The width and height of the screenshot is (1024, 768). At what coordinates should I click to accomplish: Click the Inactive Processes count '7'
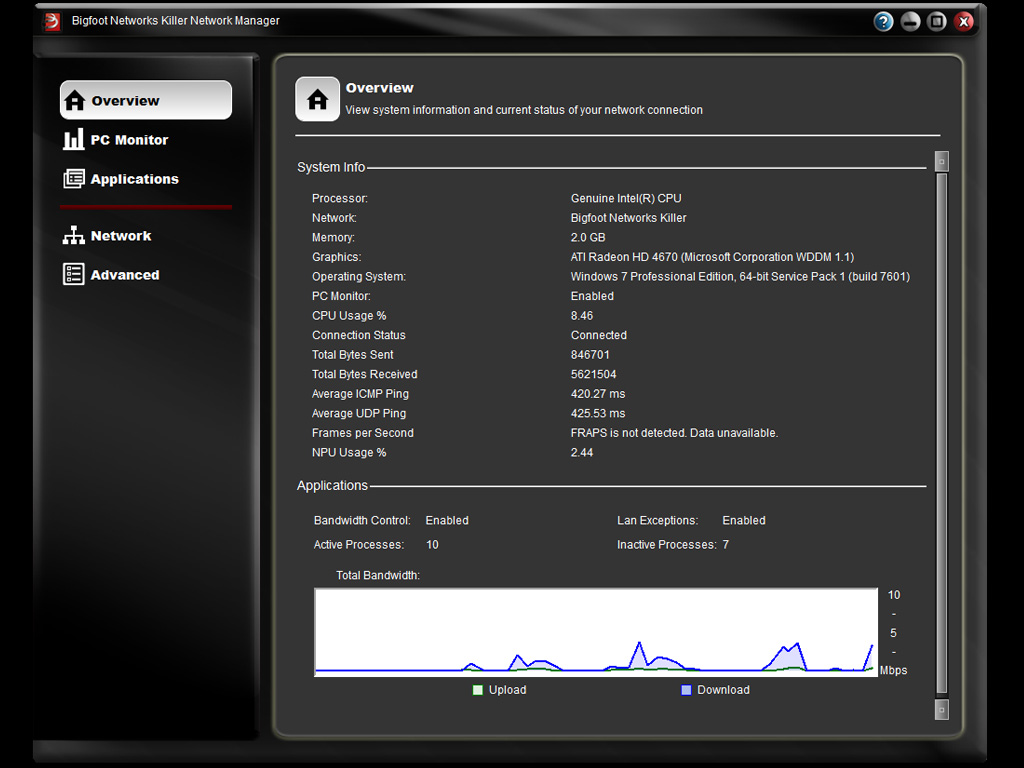(x=726, y=545)
